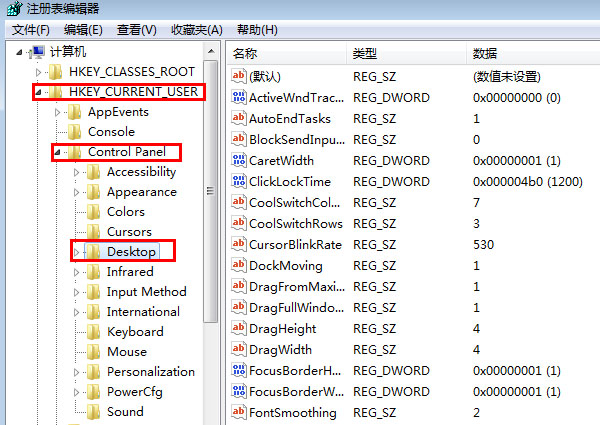Collapse the Control Panel tree node
The height and width of the screenshot is (425, 600).
pos(58,153)
